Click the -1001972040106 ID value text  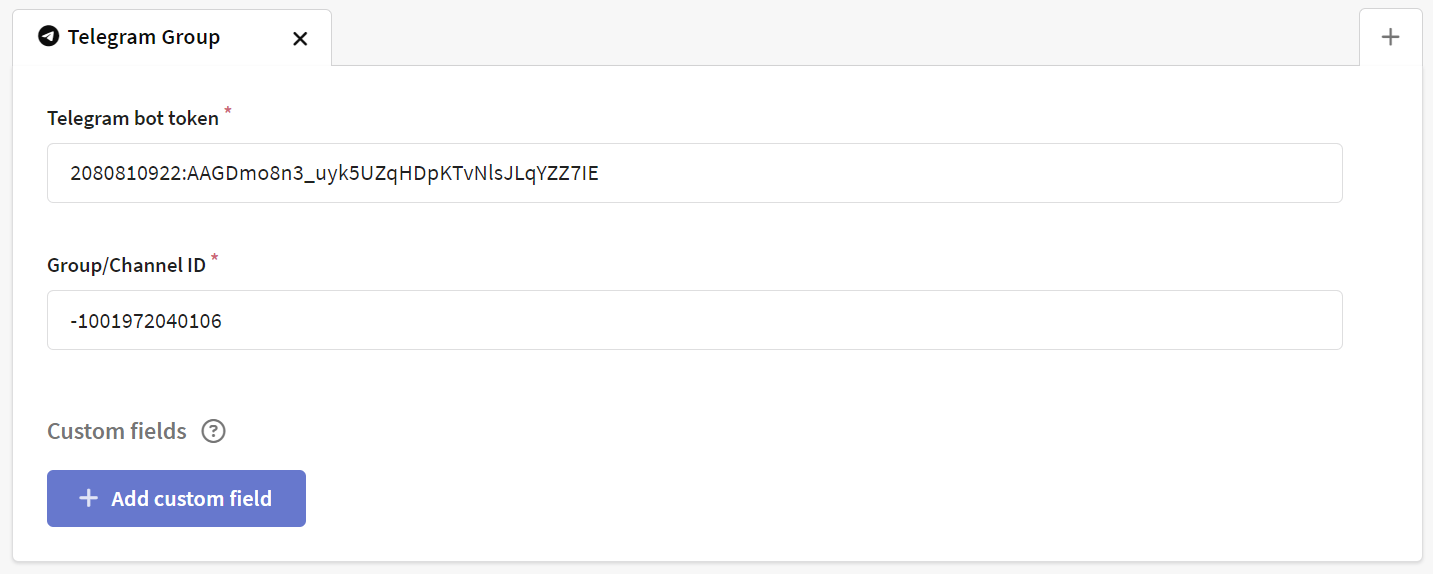click(x=146, y=321)
